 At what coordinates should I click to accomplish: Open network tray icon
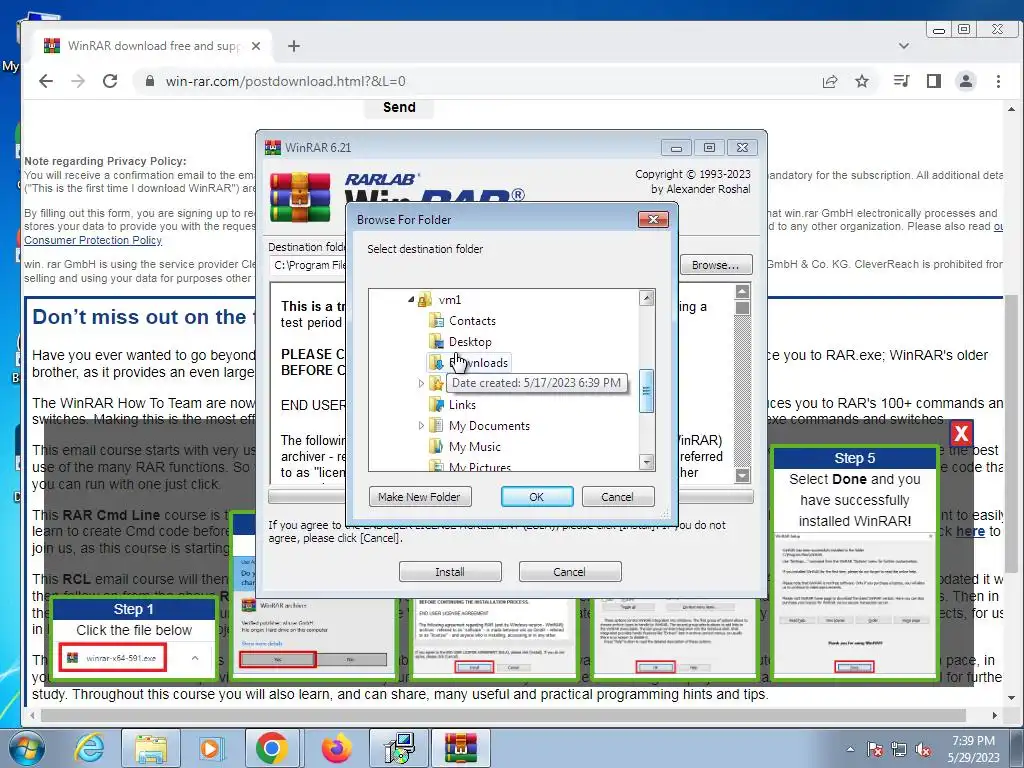(x=899, y=750)
